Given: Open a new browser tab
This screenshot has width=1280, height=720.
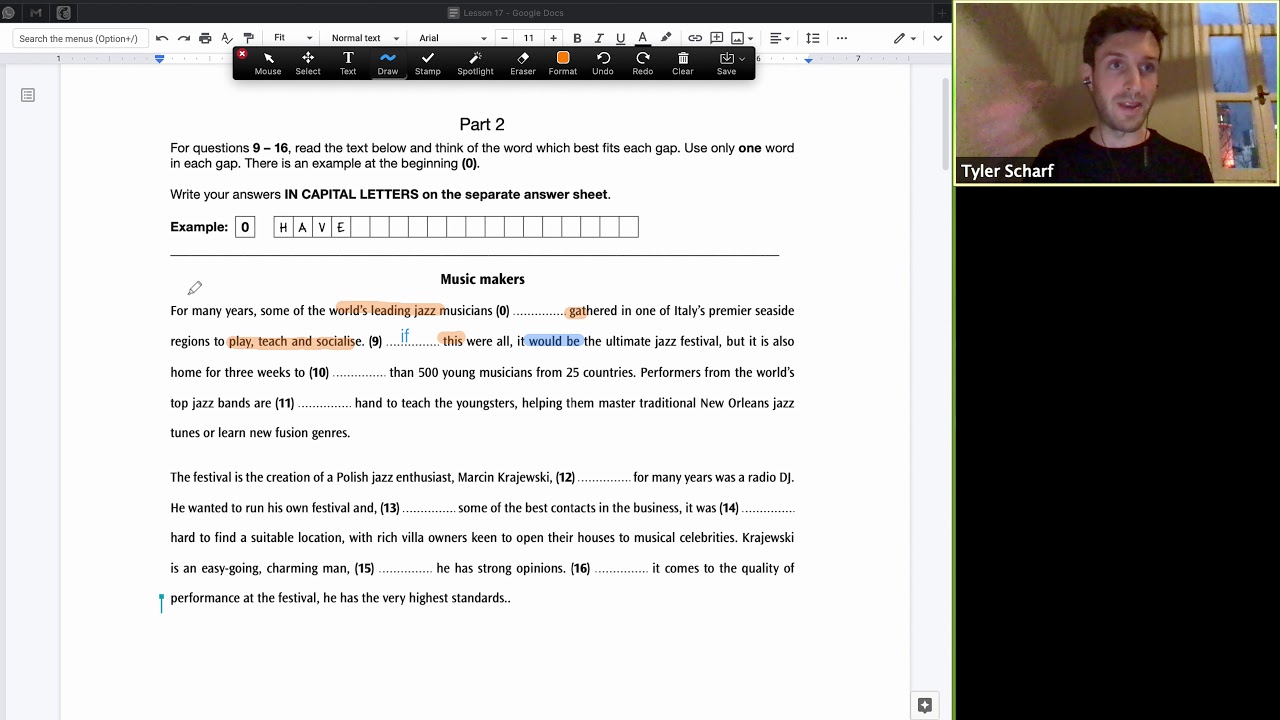Looking at the screenshot, I should point(941,13).
